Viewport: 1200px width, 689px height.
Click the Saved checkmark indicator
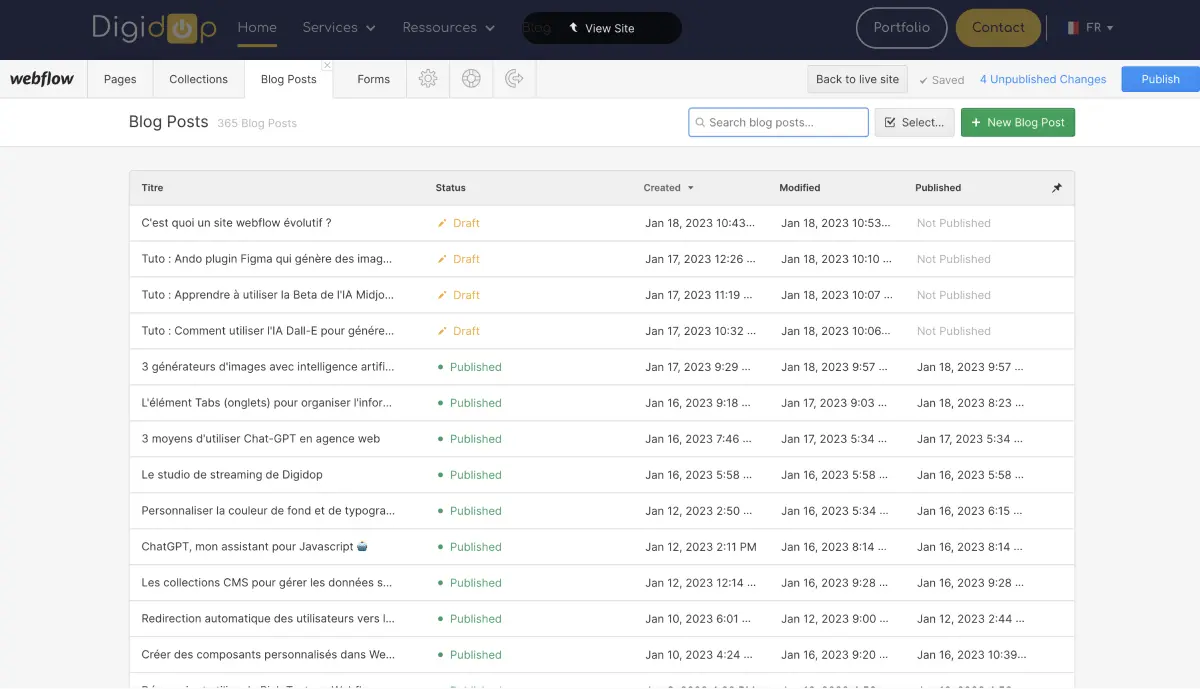(942, 80)
